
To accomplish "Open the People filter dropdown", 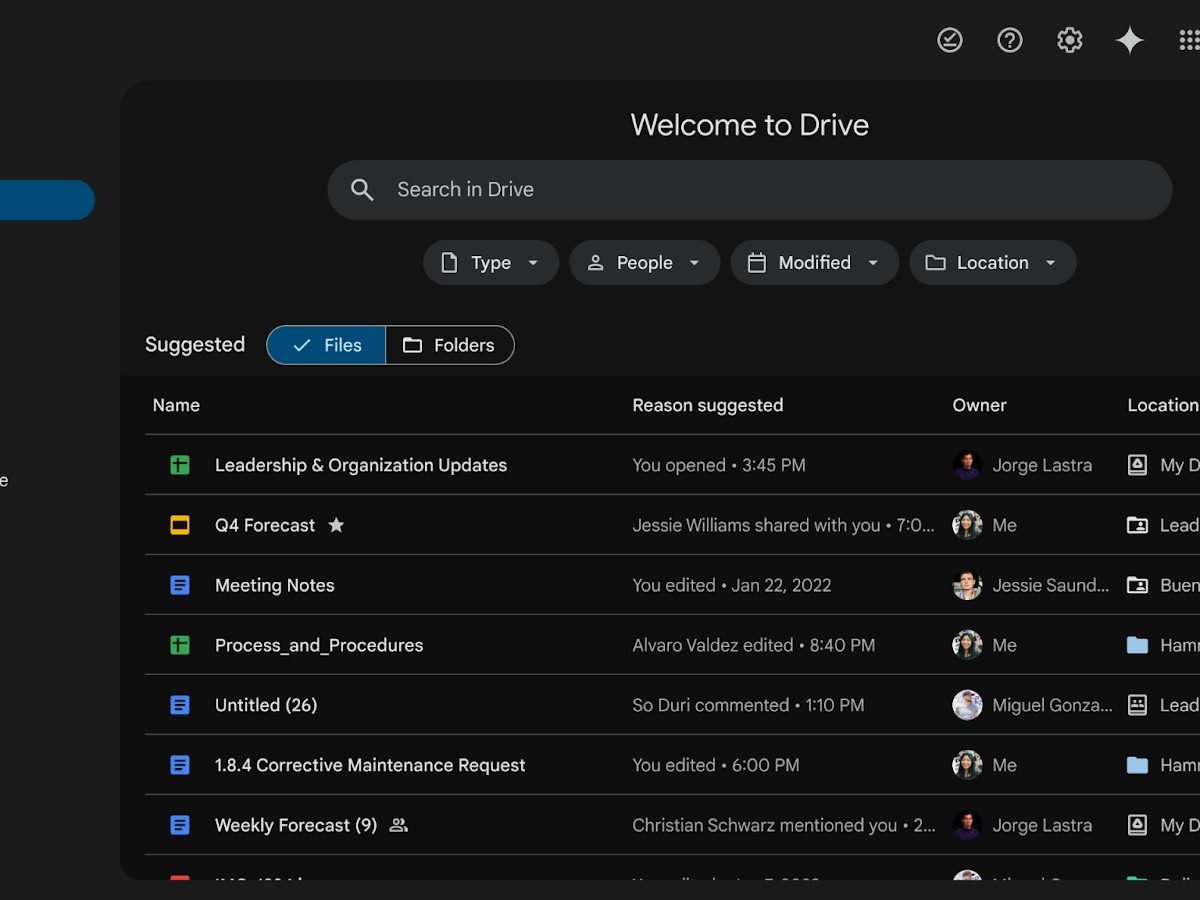I will tap(644, 263).
